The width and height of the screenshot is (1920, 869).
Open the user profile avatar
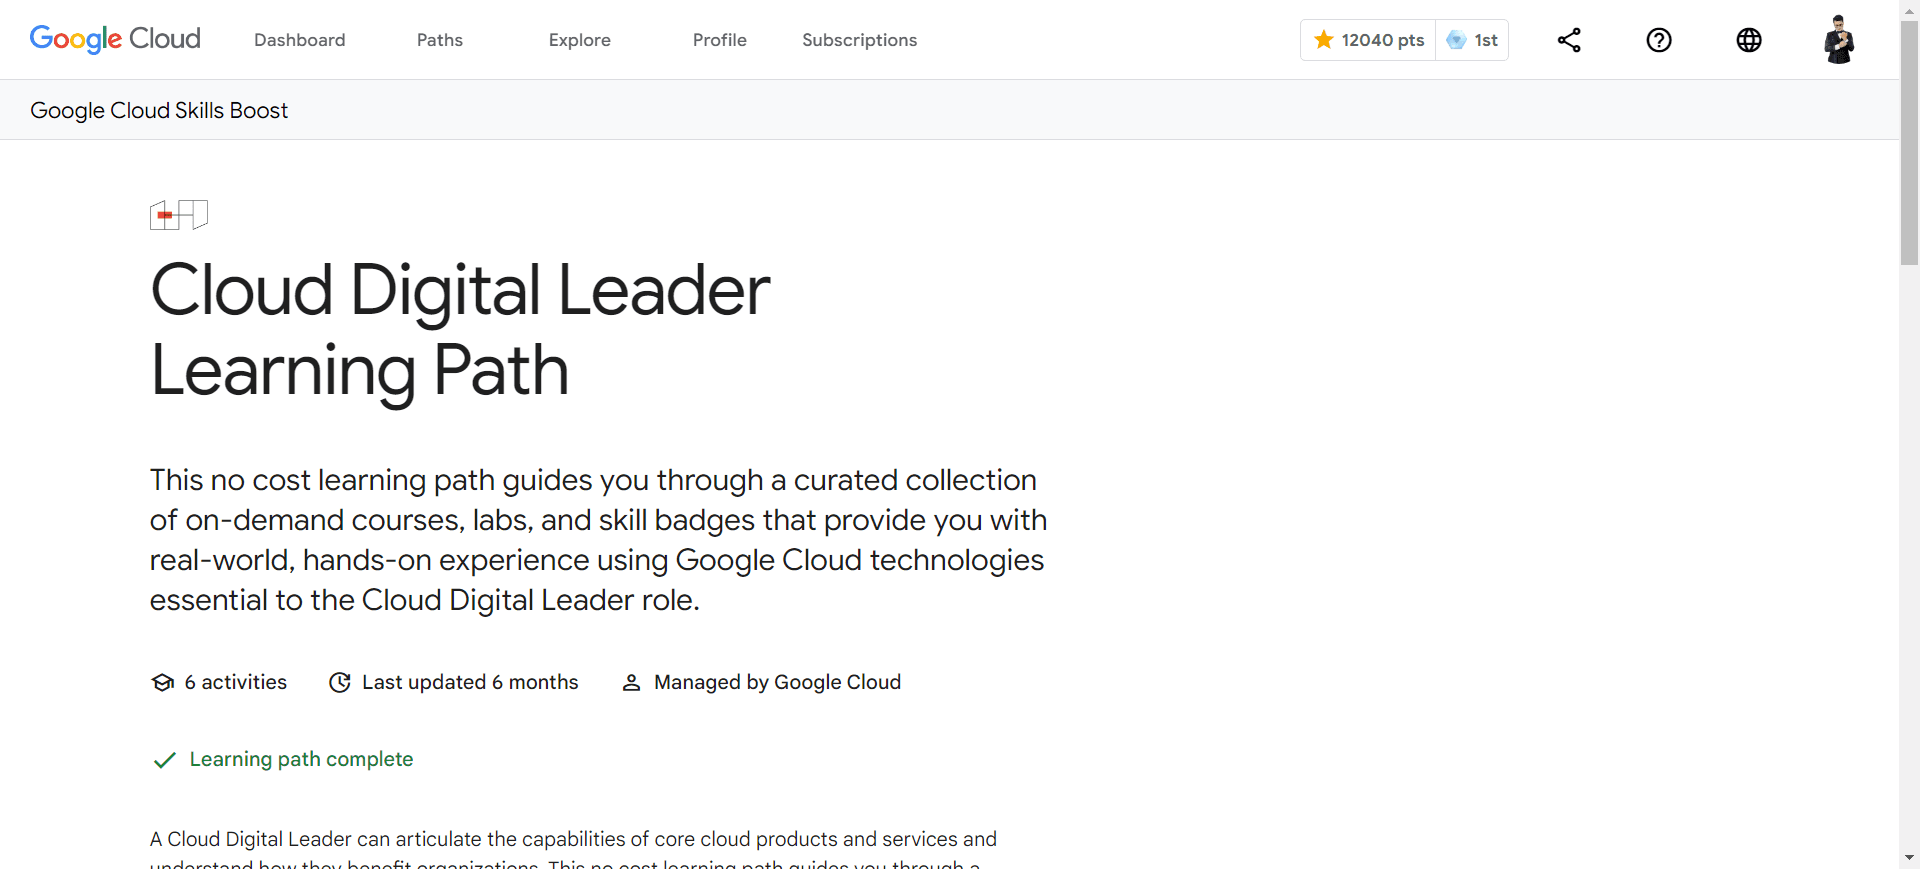coord(1838,40)
